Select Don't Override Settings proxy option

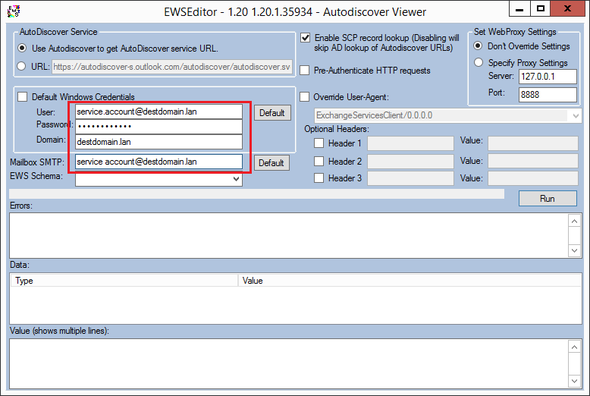pyautogui.click(x=478, y=46)
